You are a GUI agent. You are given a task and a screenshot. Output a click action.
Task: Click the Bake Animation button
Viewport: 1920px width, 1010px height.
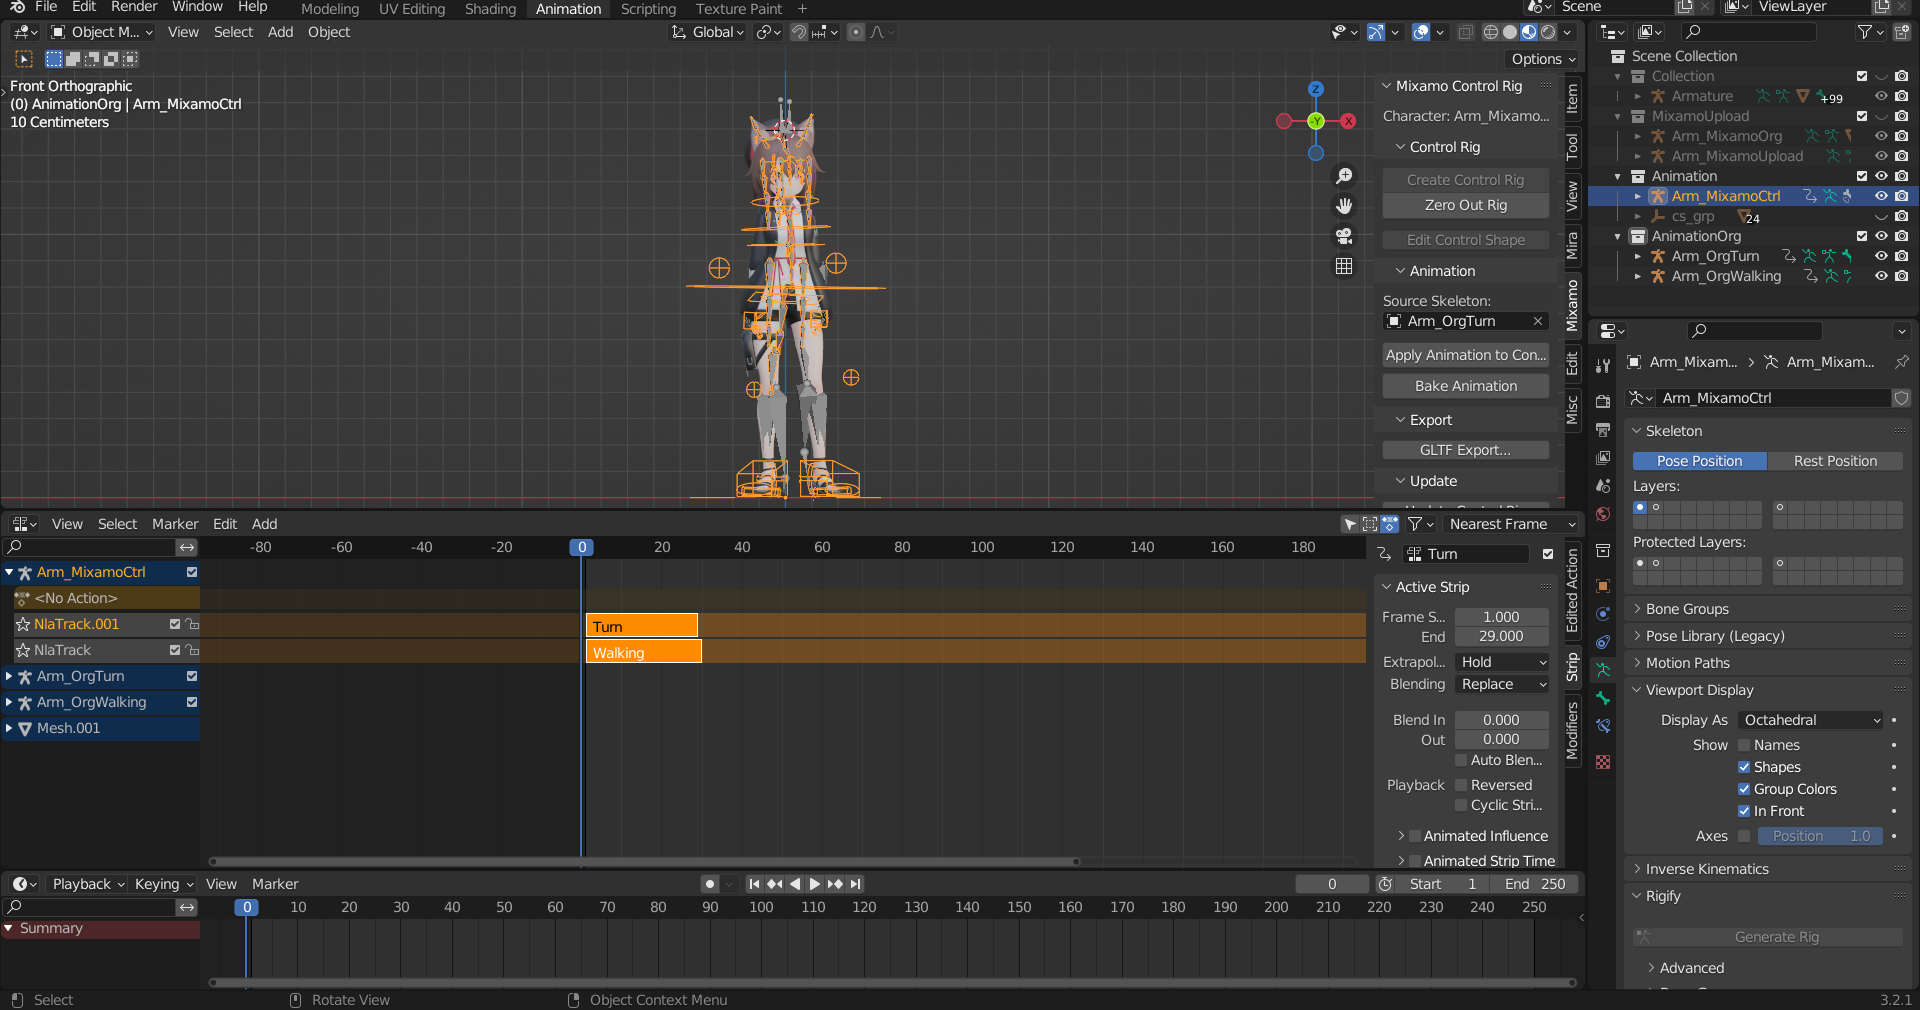tap(1464, 386)
